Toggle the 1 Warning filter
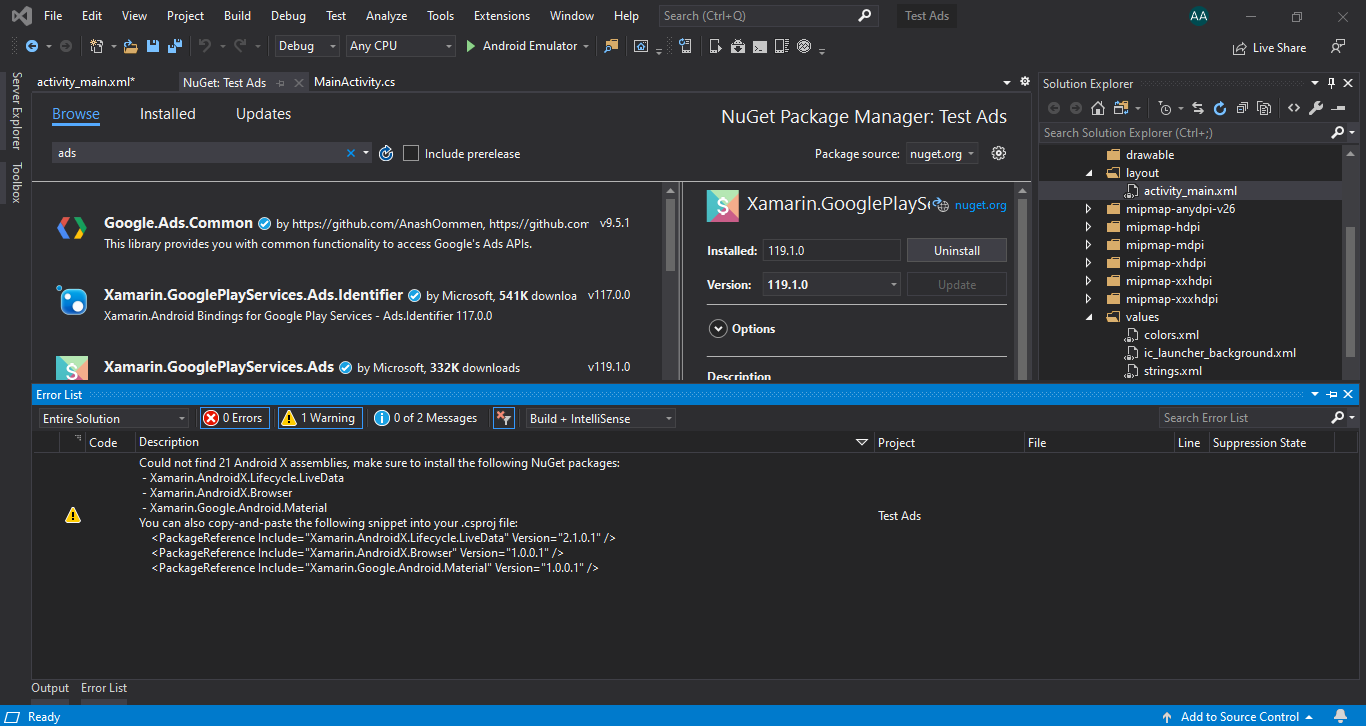Viewport: 1366px width, 726px height. click(x=319, y=418)
